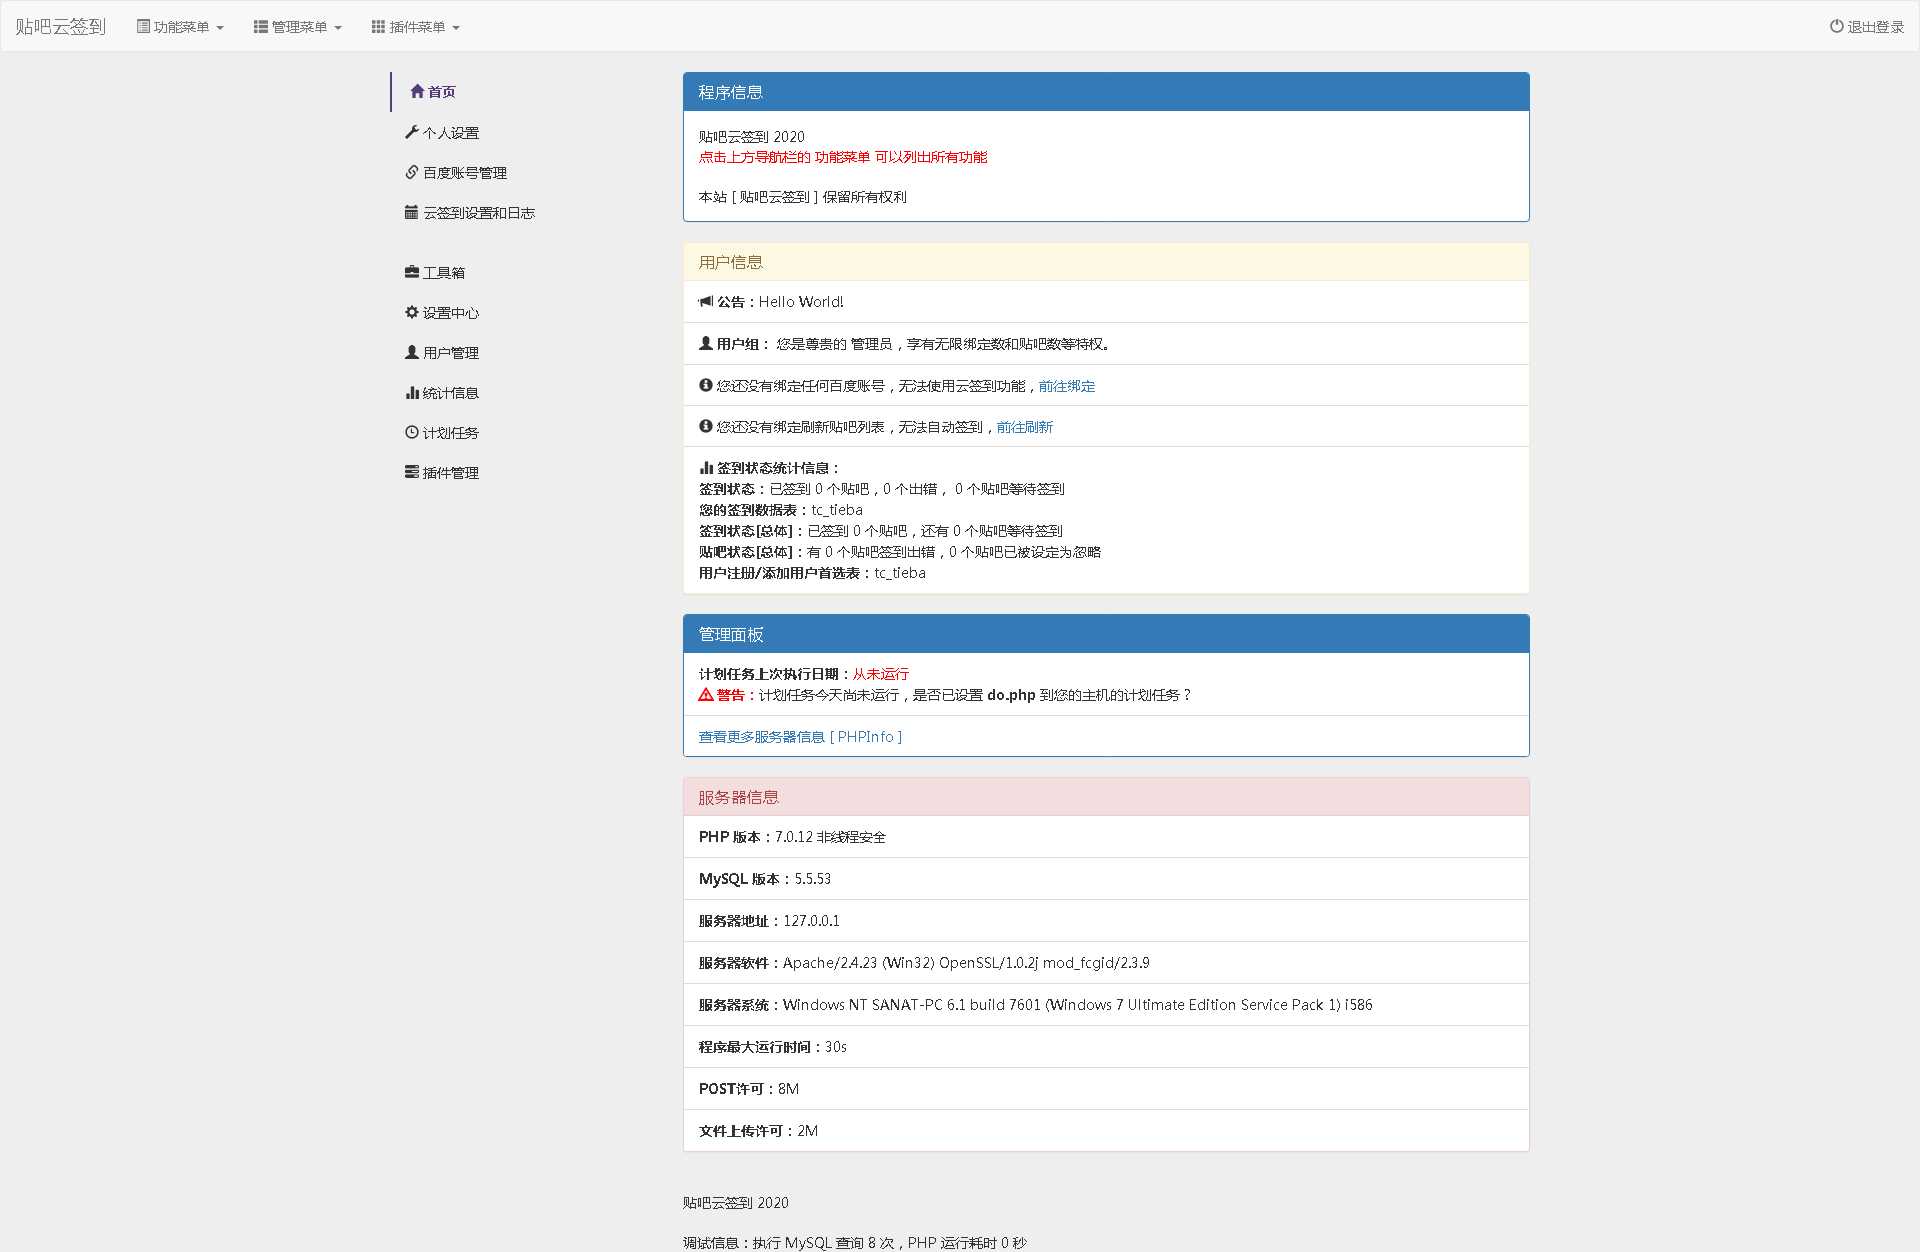Click the user icon for 用户管理
Image resolution: width=1920 pixels, height=1252 pixels.
[411, 352]
